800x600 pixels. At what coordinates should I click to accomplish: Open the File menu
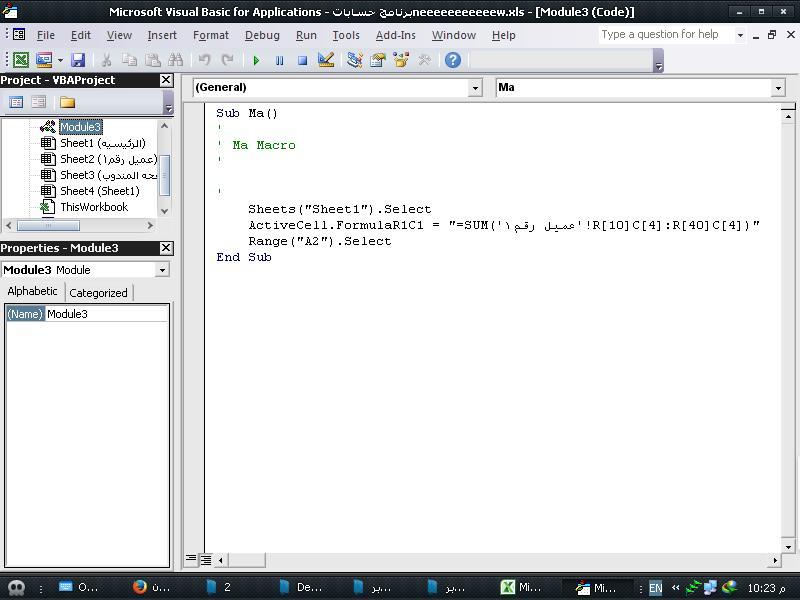[x=45, y=35]
